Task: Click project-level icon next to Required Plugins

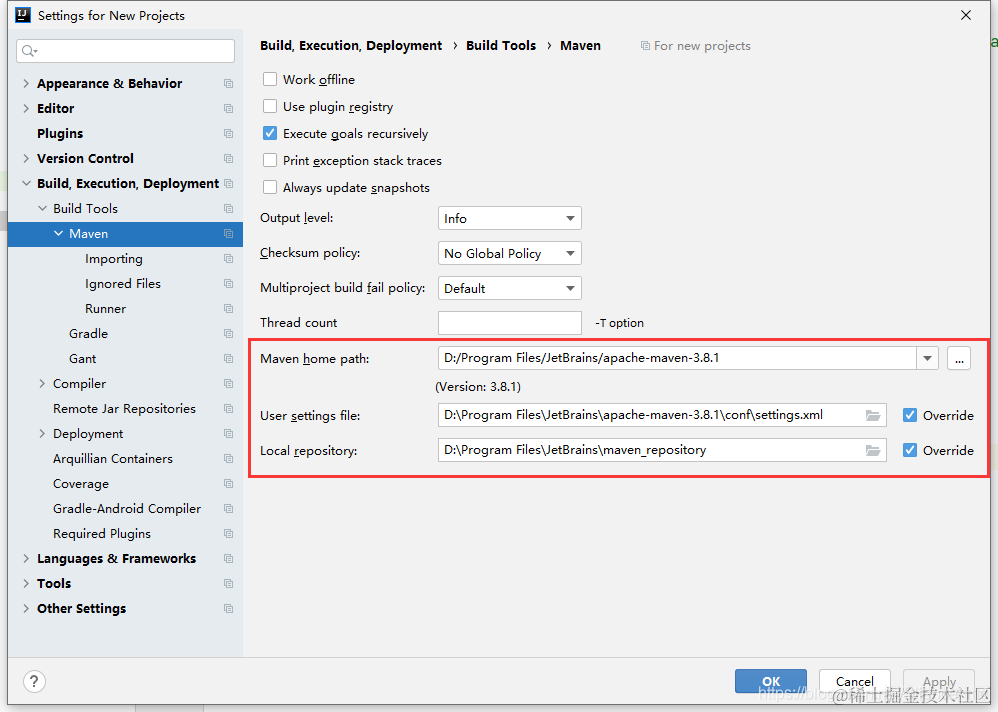Action: click(228, 534)
